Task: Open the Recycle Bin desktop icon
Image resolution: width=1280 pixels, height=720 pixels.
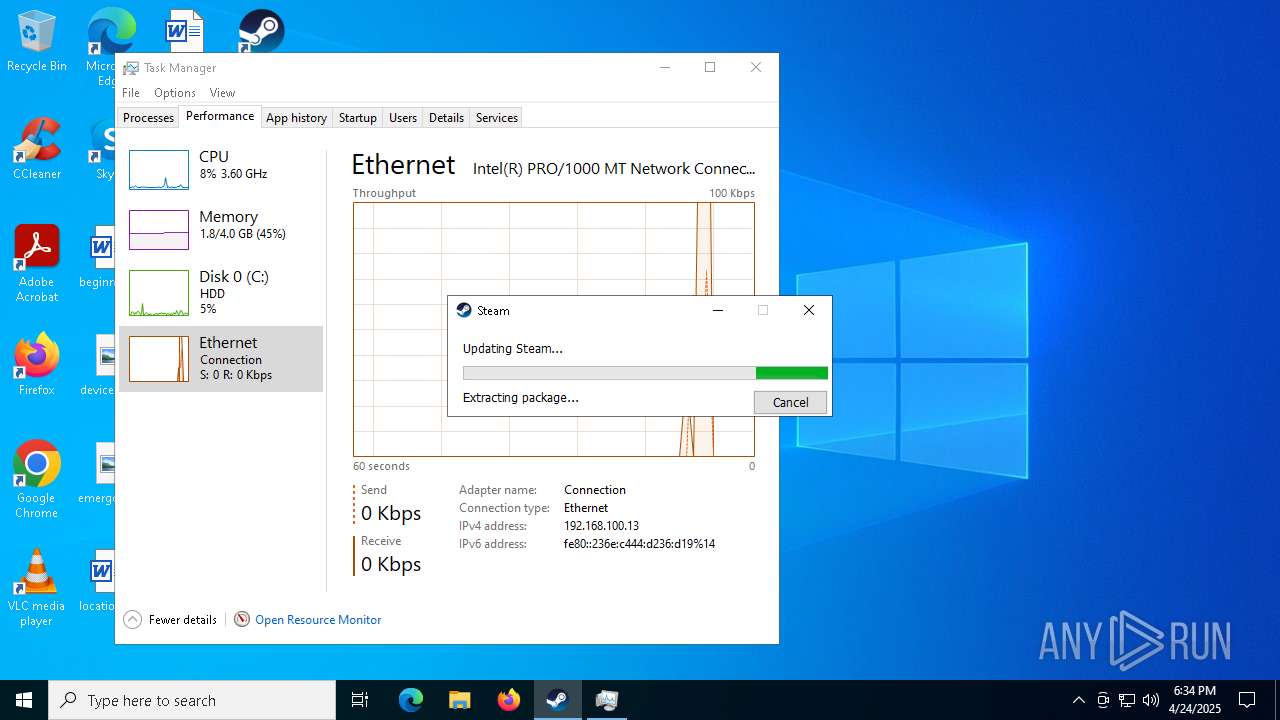Action: tap(37, 42)
